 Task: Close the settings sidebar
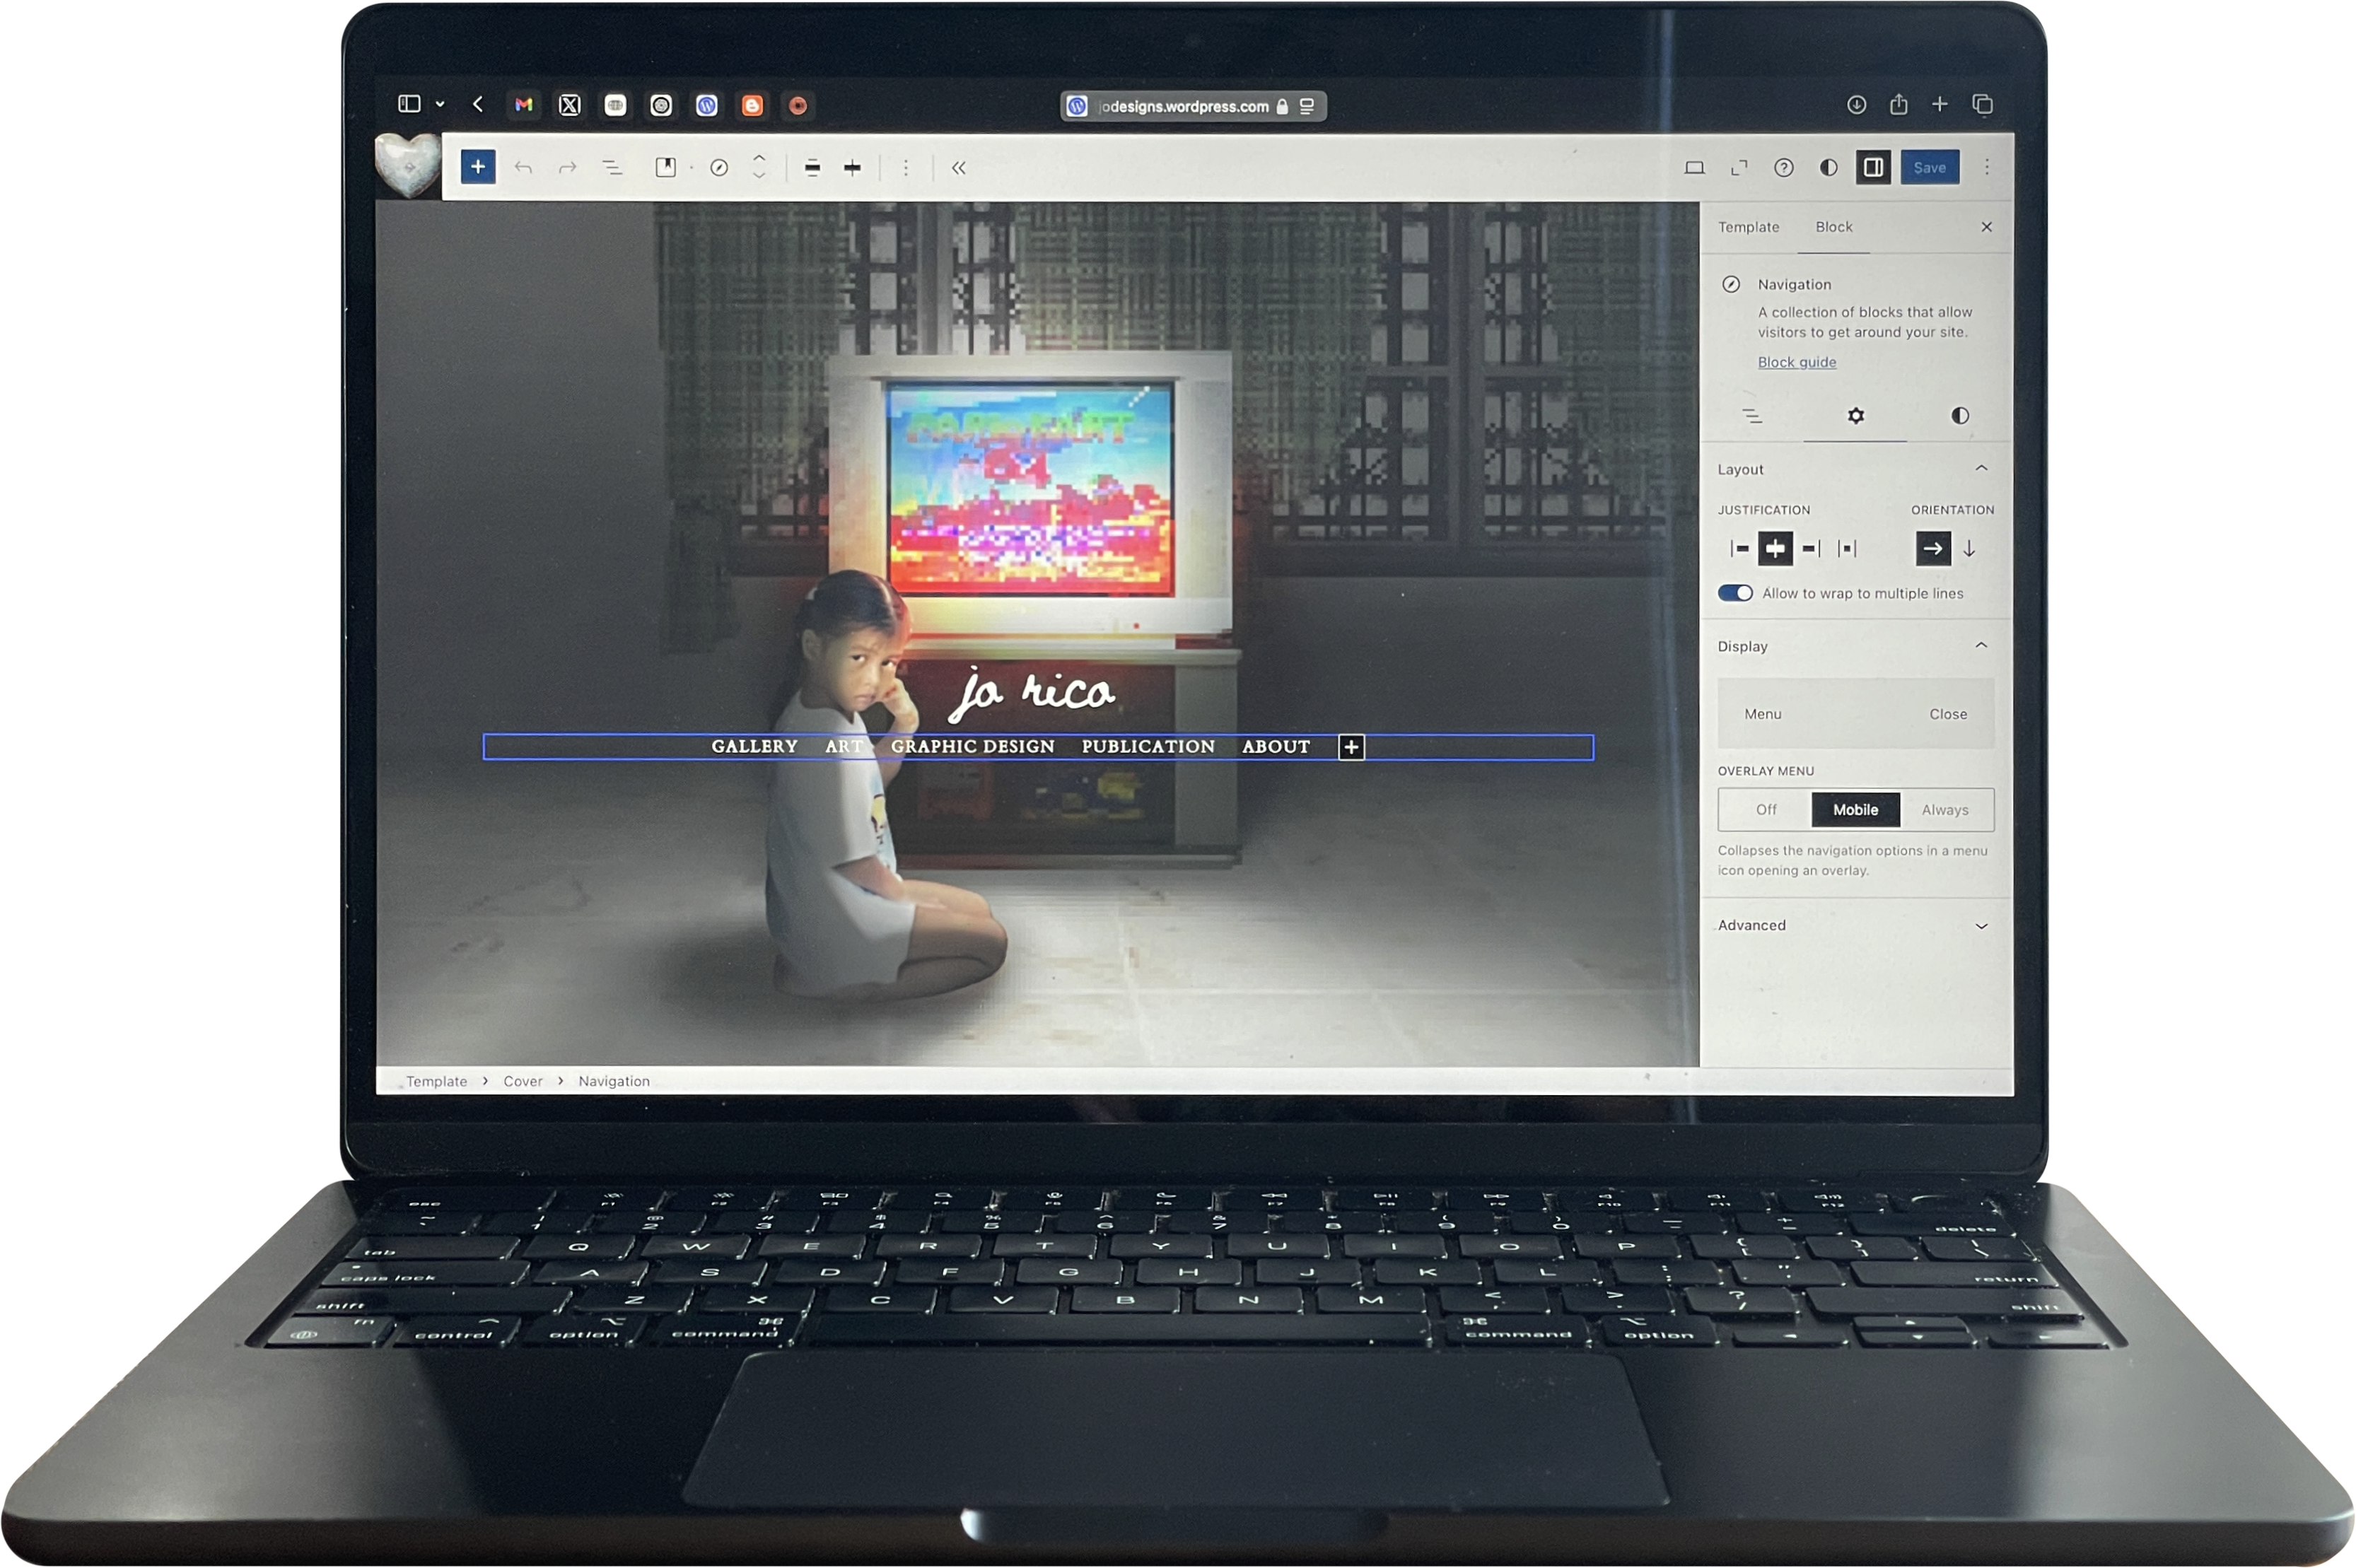(x=1987, y=227)
